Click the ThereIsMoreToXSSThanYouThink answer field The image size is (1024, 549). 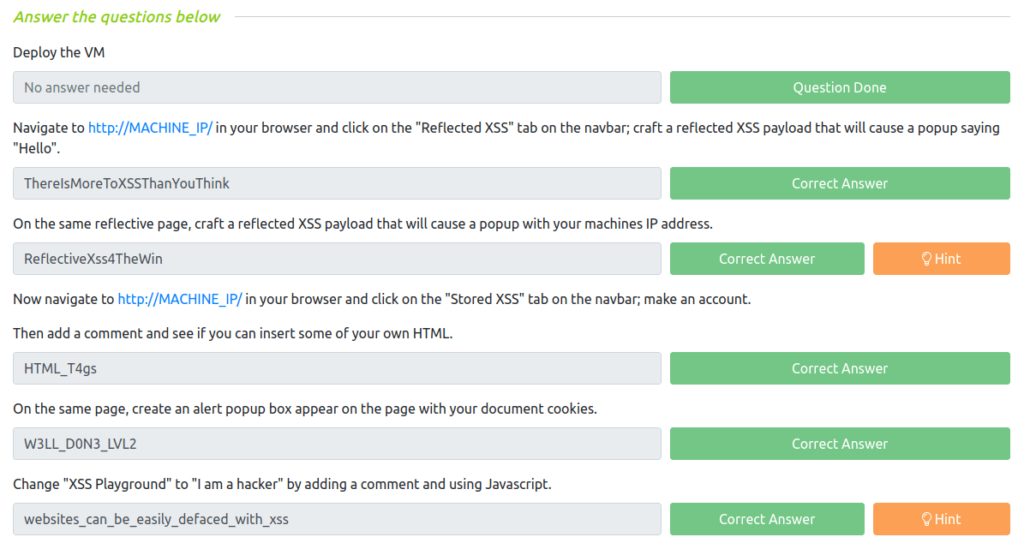337,184
